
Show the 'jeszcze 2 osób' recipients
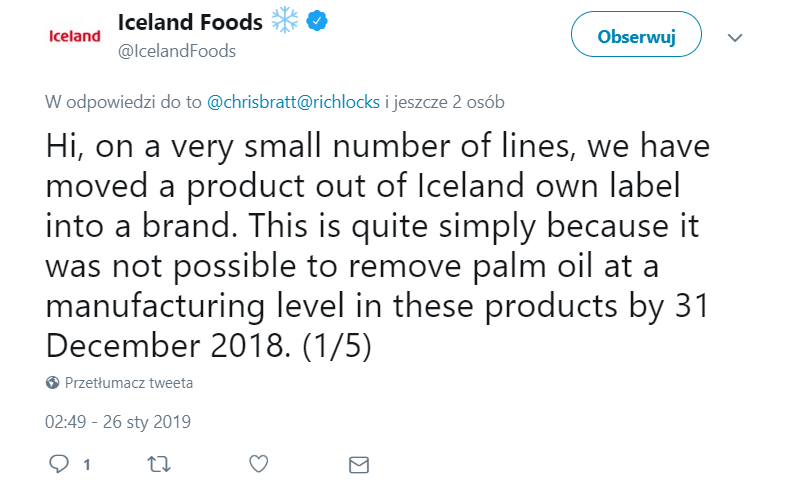coord(452,101)
